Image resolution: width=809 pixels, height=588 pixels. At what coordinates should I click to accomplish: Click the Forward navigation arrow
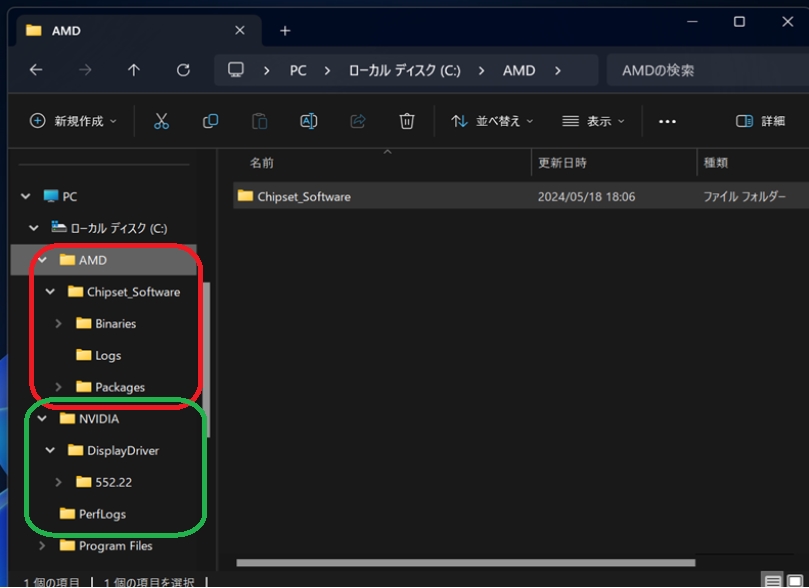coord(85,70)
